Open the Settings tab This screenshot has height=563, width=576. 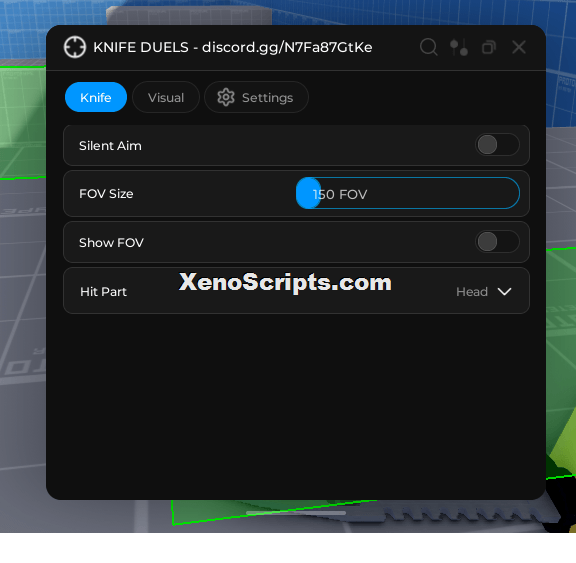point(256,97)
